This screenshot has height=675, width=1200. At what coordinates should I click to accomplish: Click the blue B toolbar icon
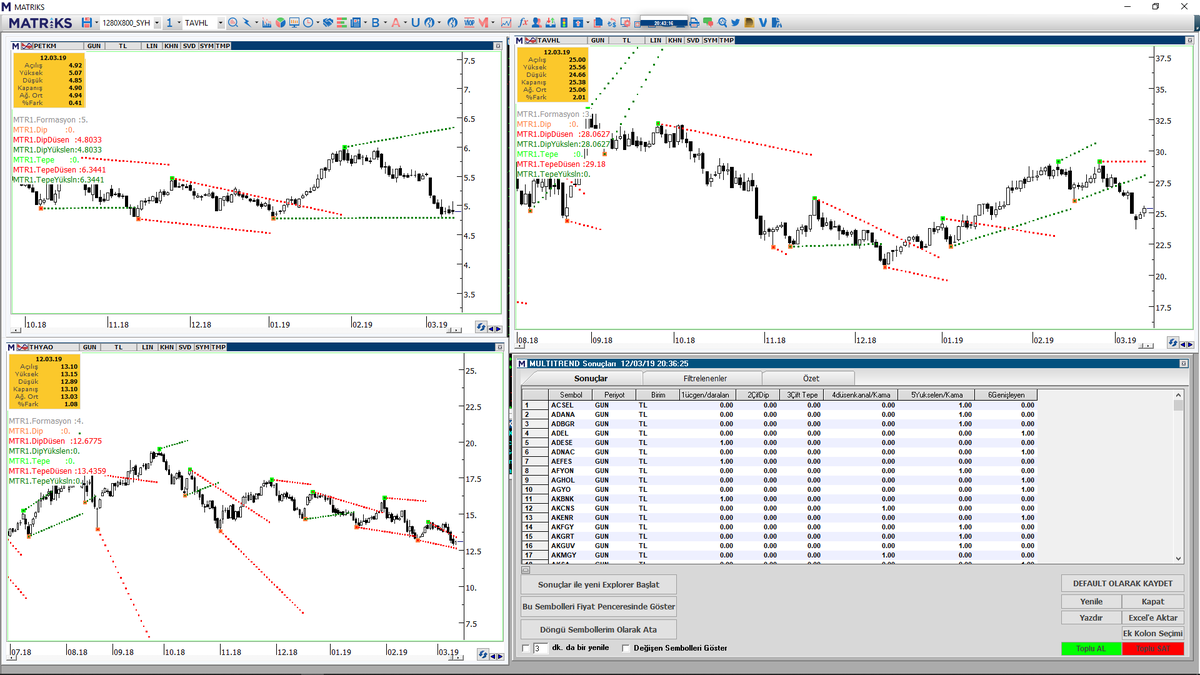[x=376, y=22]
